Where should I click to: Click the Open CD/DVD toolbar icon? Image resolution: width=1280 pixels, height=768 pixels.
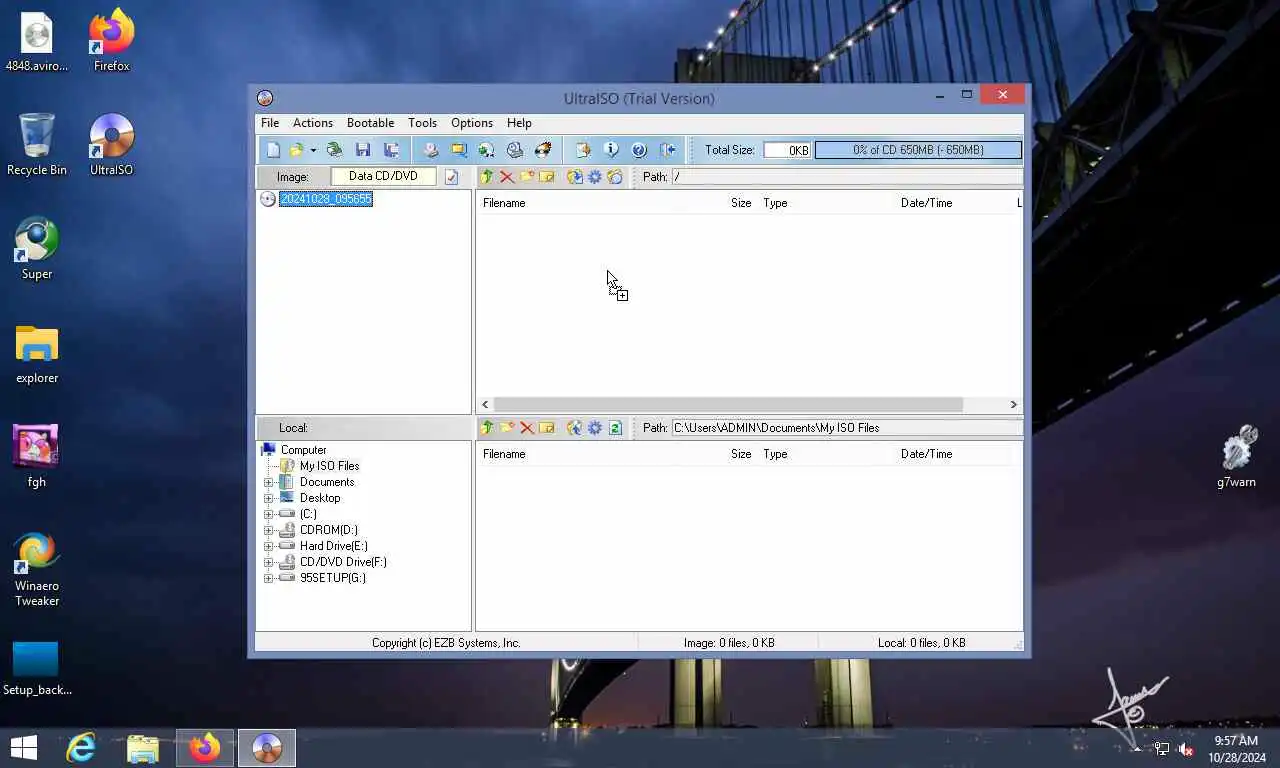pos(335,150)
